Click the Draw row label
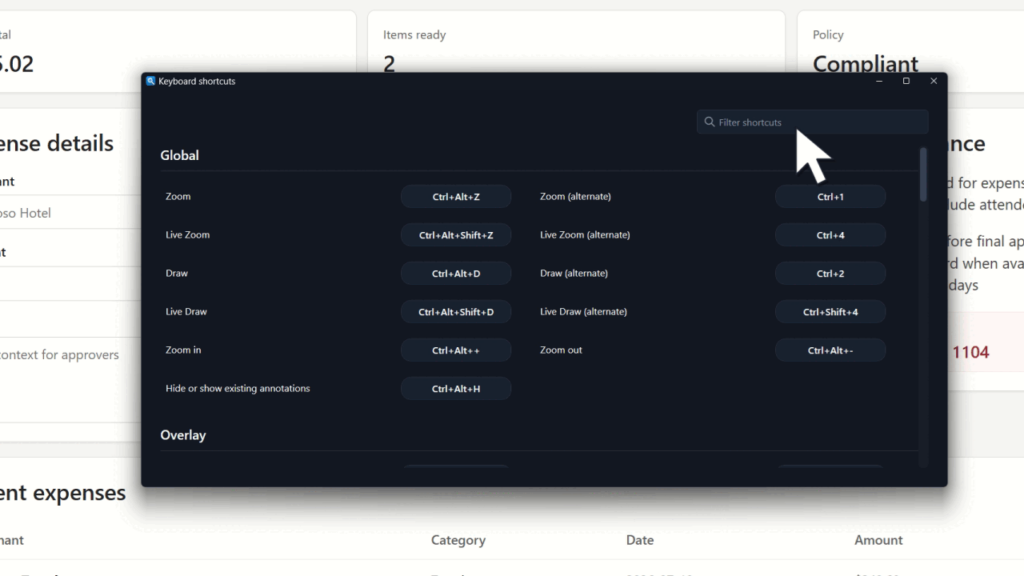 pos(176,273)
